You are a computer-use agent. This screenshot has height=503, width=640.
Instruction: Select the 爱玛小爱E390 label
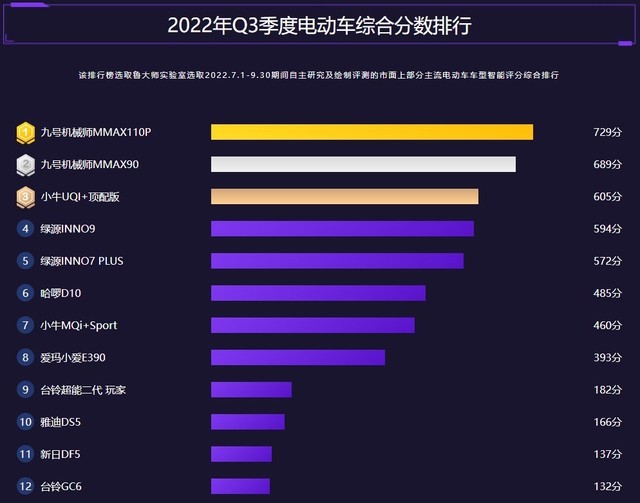(73, 358)
